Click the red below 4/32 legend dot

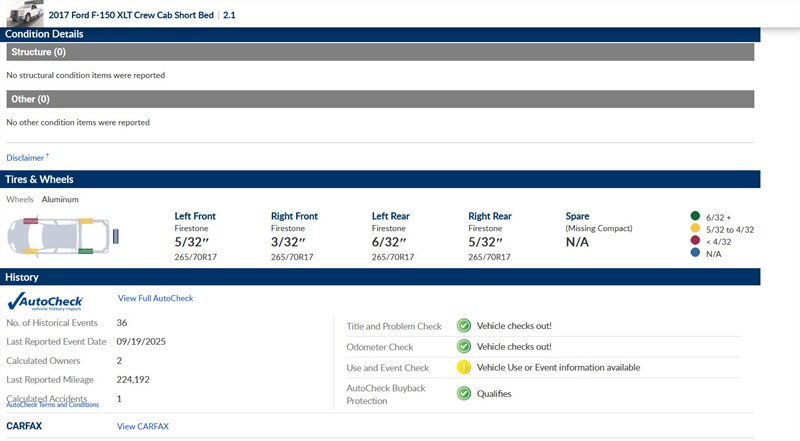pyautogui.click(x=694, y=241)
